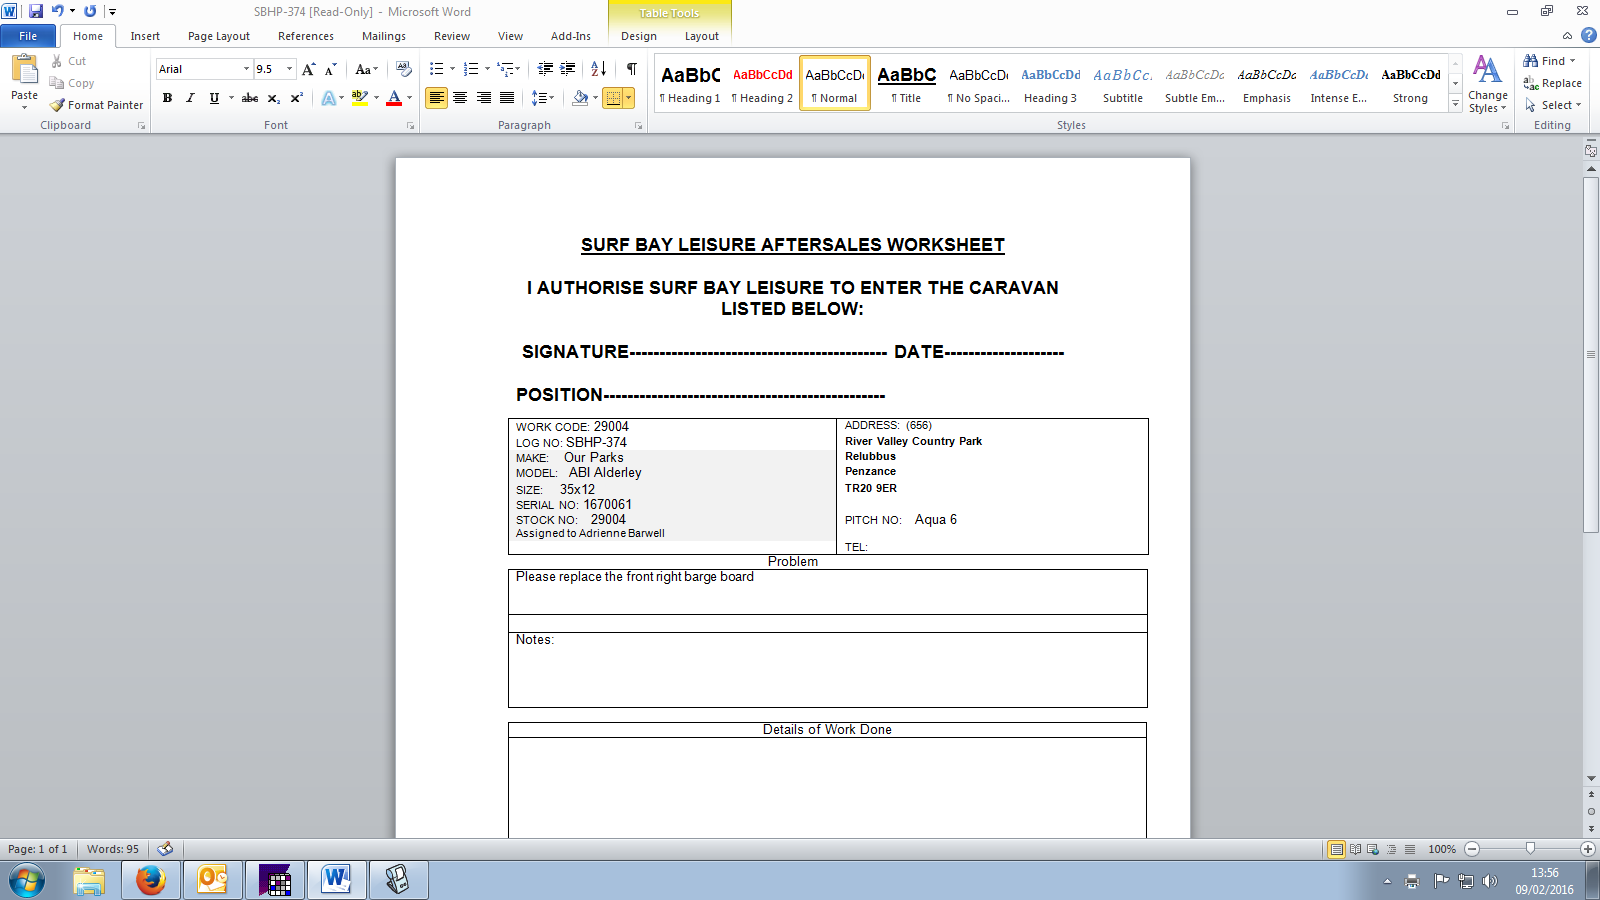
Task: Click the Numbering list icon
Action: (x=471, y=69)
